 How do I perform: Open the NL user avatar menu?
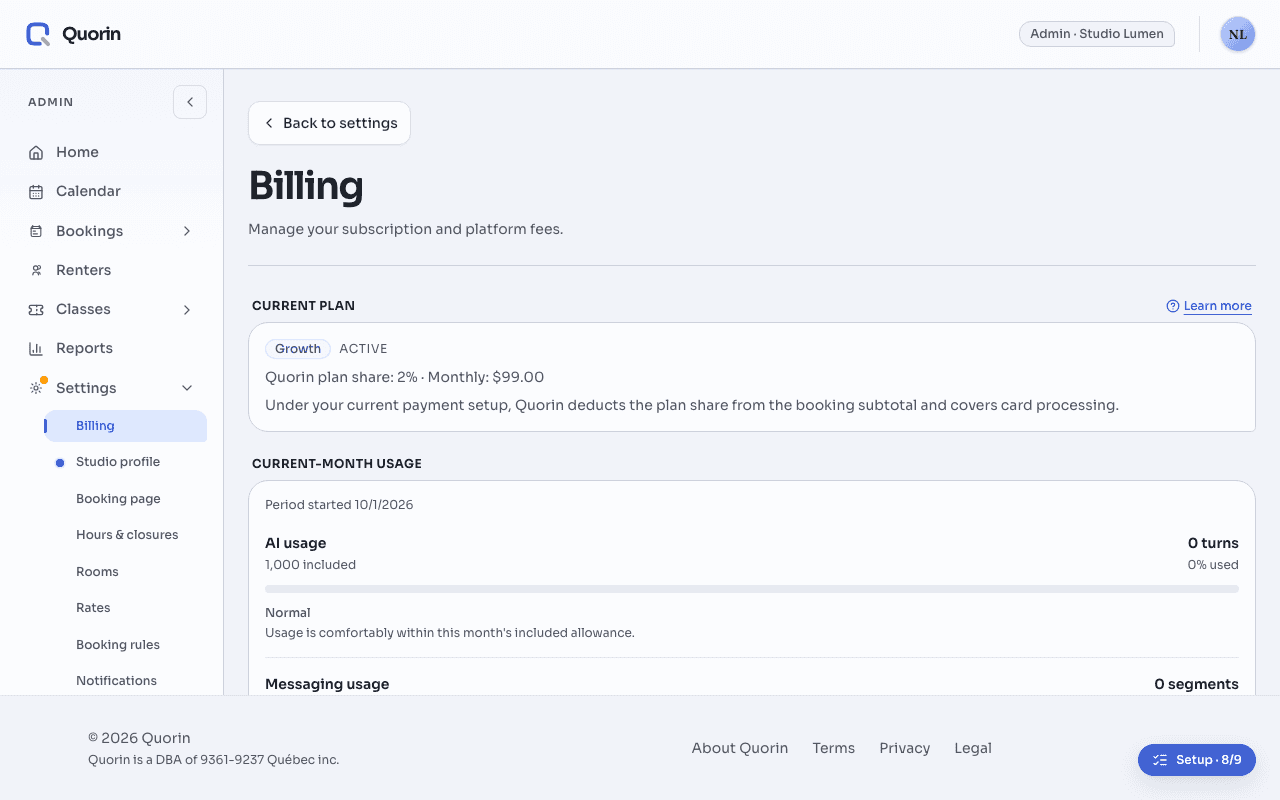point(1238,34)
